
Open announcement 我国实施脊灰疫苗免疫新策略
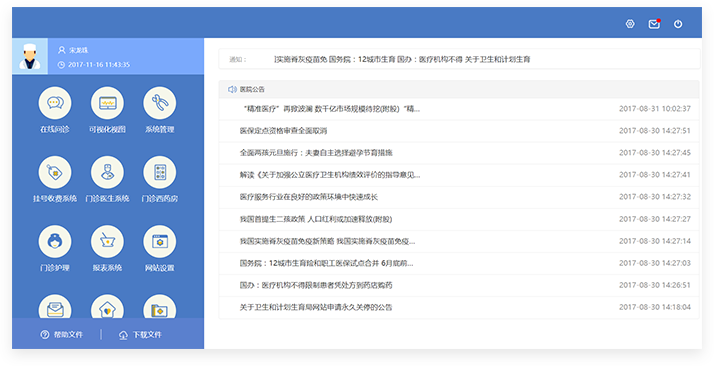coord(327,241)
